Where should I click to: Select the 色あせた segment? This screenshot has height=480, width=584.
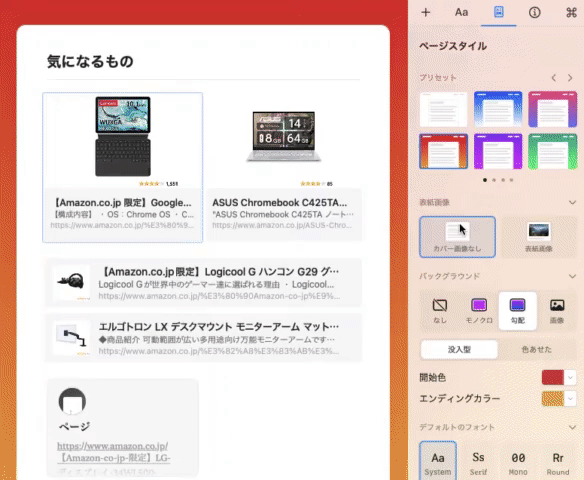coord(536,349)
